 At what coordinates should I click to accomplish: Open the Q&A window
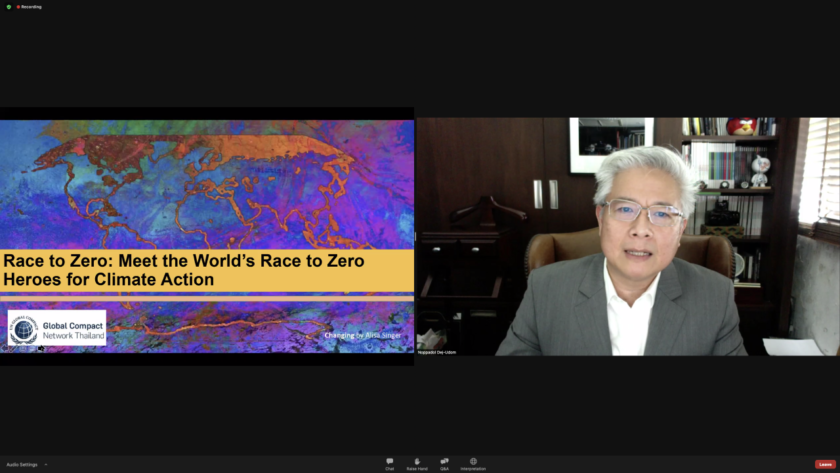tap(444, 461)
